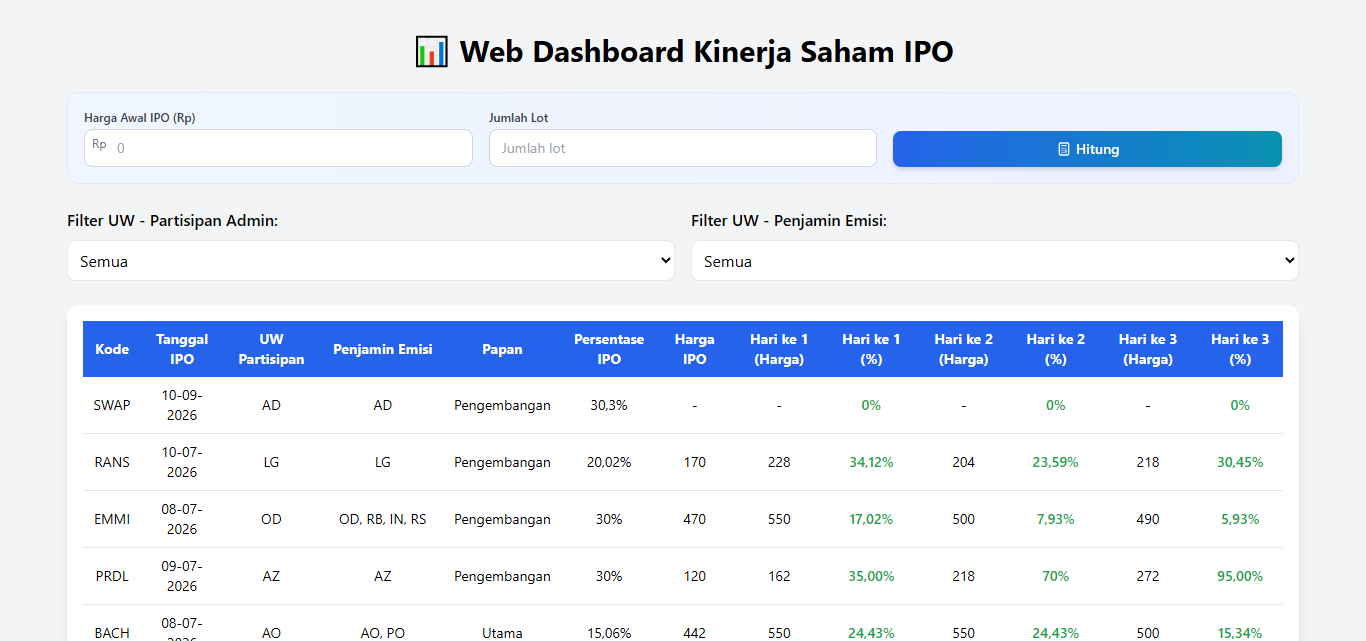Click the Kode column header

click(112, 349)
